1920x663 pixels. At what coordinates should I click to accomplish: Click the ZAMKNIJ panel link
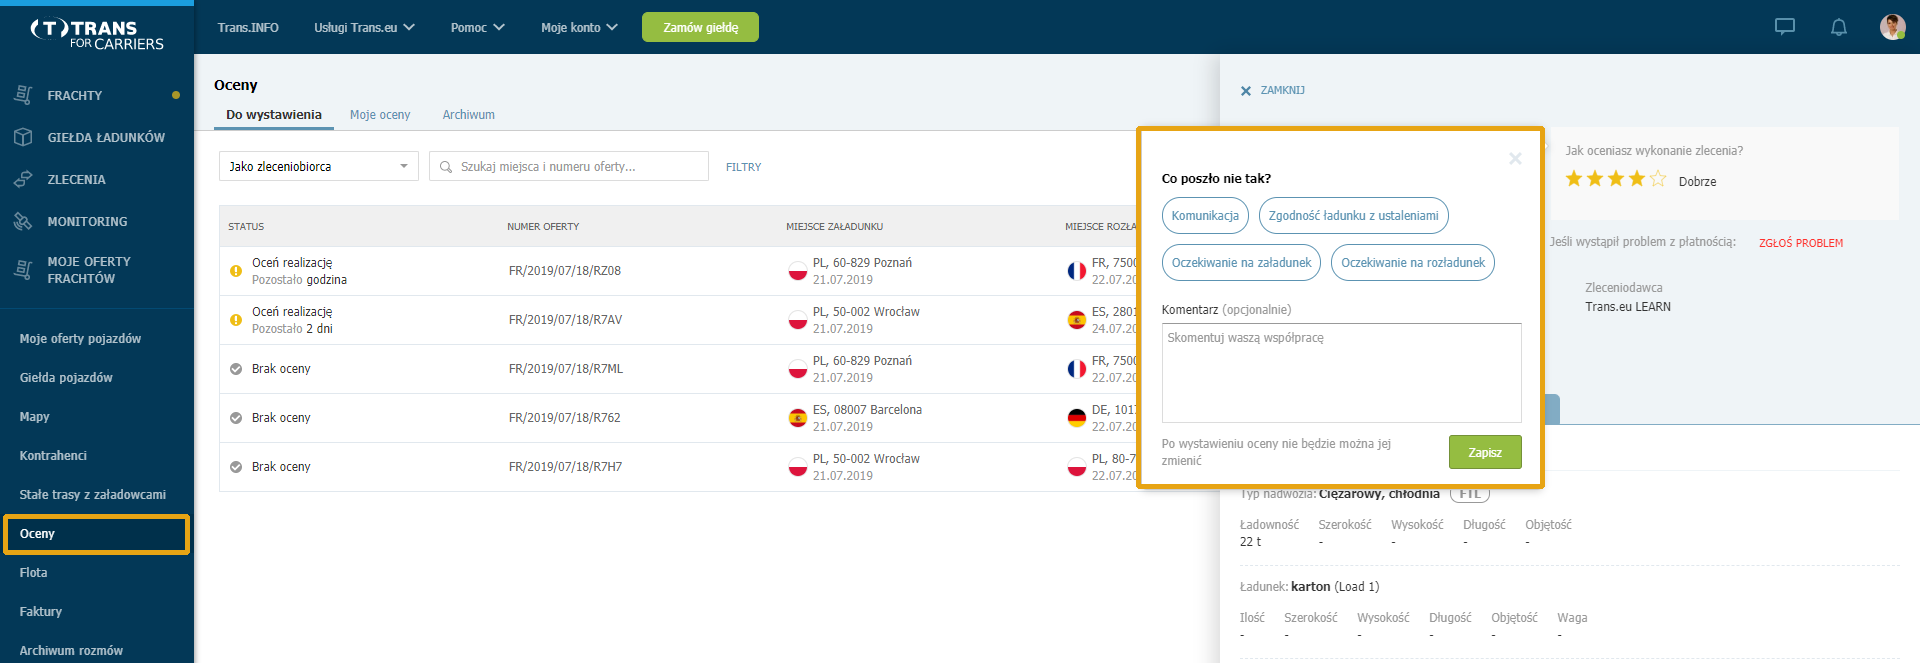click(1282, 91)
